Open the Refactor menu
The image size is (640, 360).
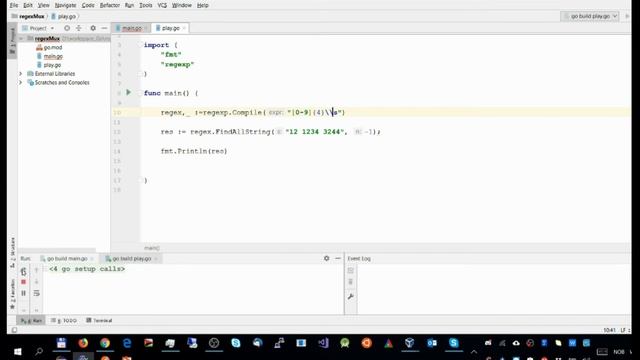click(x=110, y=5)
